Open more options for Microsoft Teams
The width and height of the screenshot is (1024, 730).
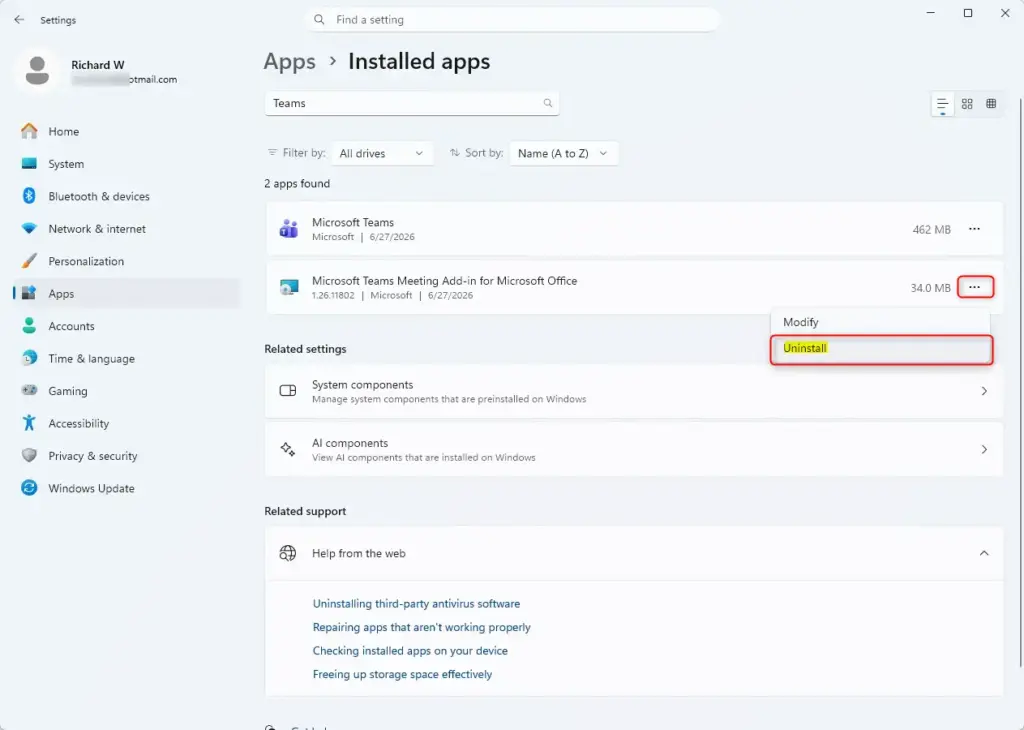click(x=974, y=229)
